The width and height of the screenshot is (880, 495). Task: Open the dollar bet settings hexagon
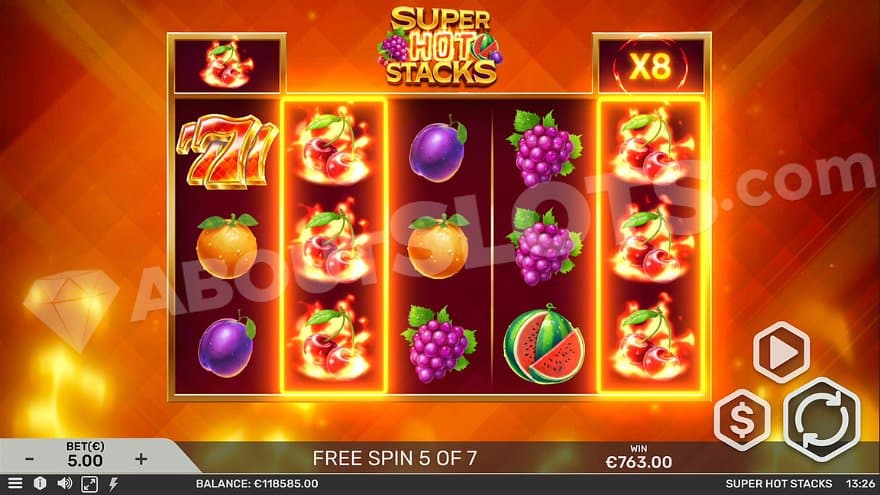(742, 419)
